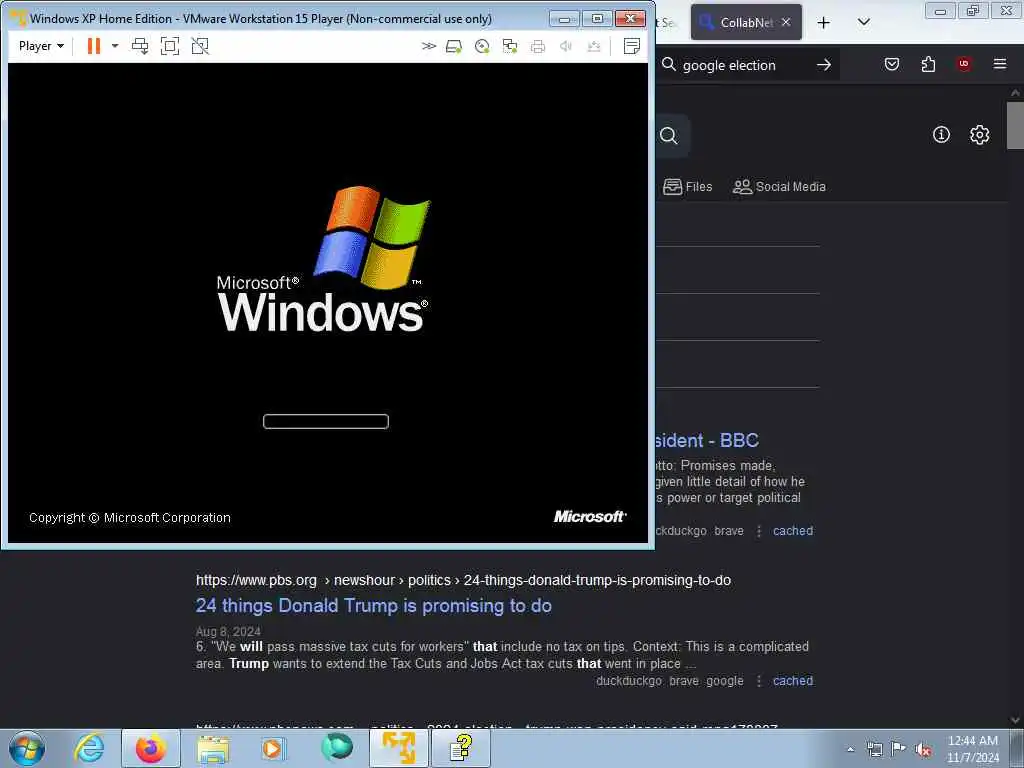The width and height of the screenshot is (1024, 768).
Task: Expand the power options dropdown arrow
Action: click(115, 46)
